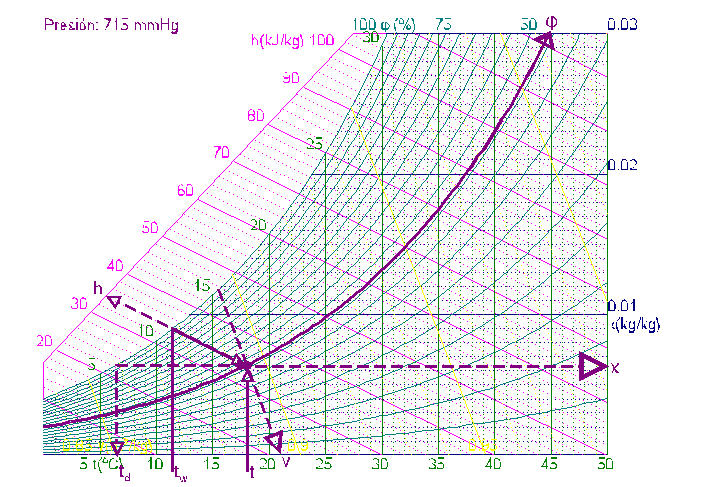Click the q(kg/kg) axis label

tap(635, 325)
